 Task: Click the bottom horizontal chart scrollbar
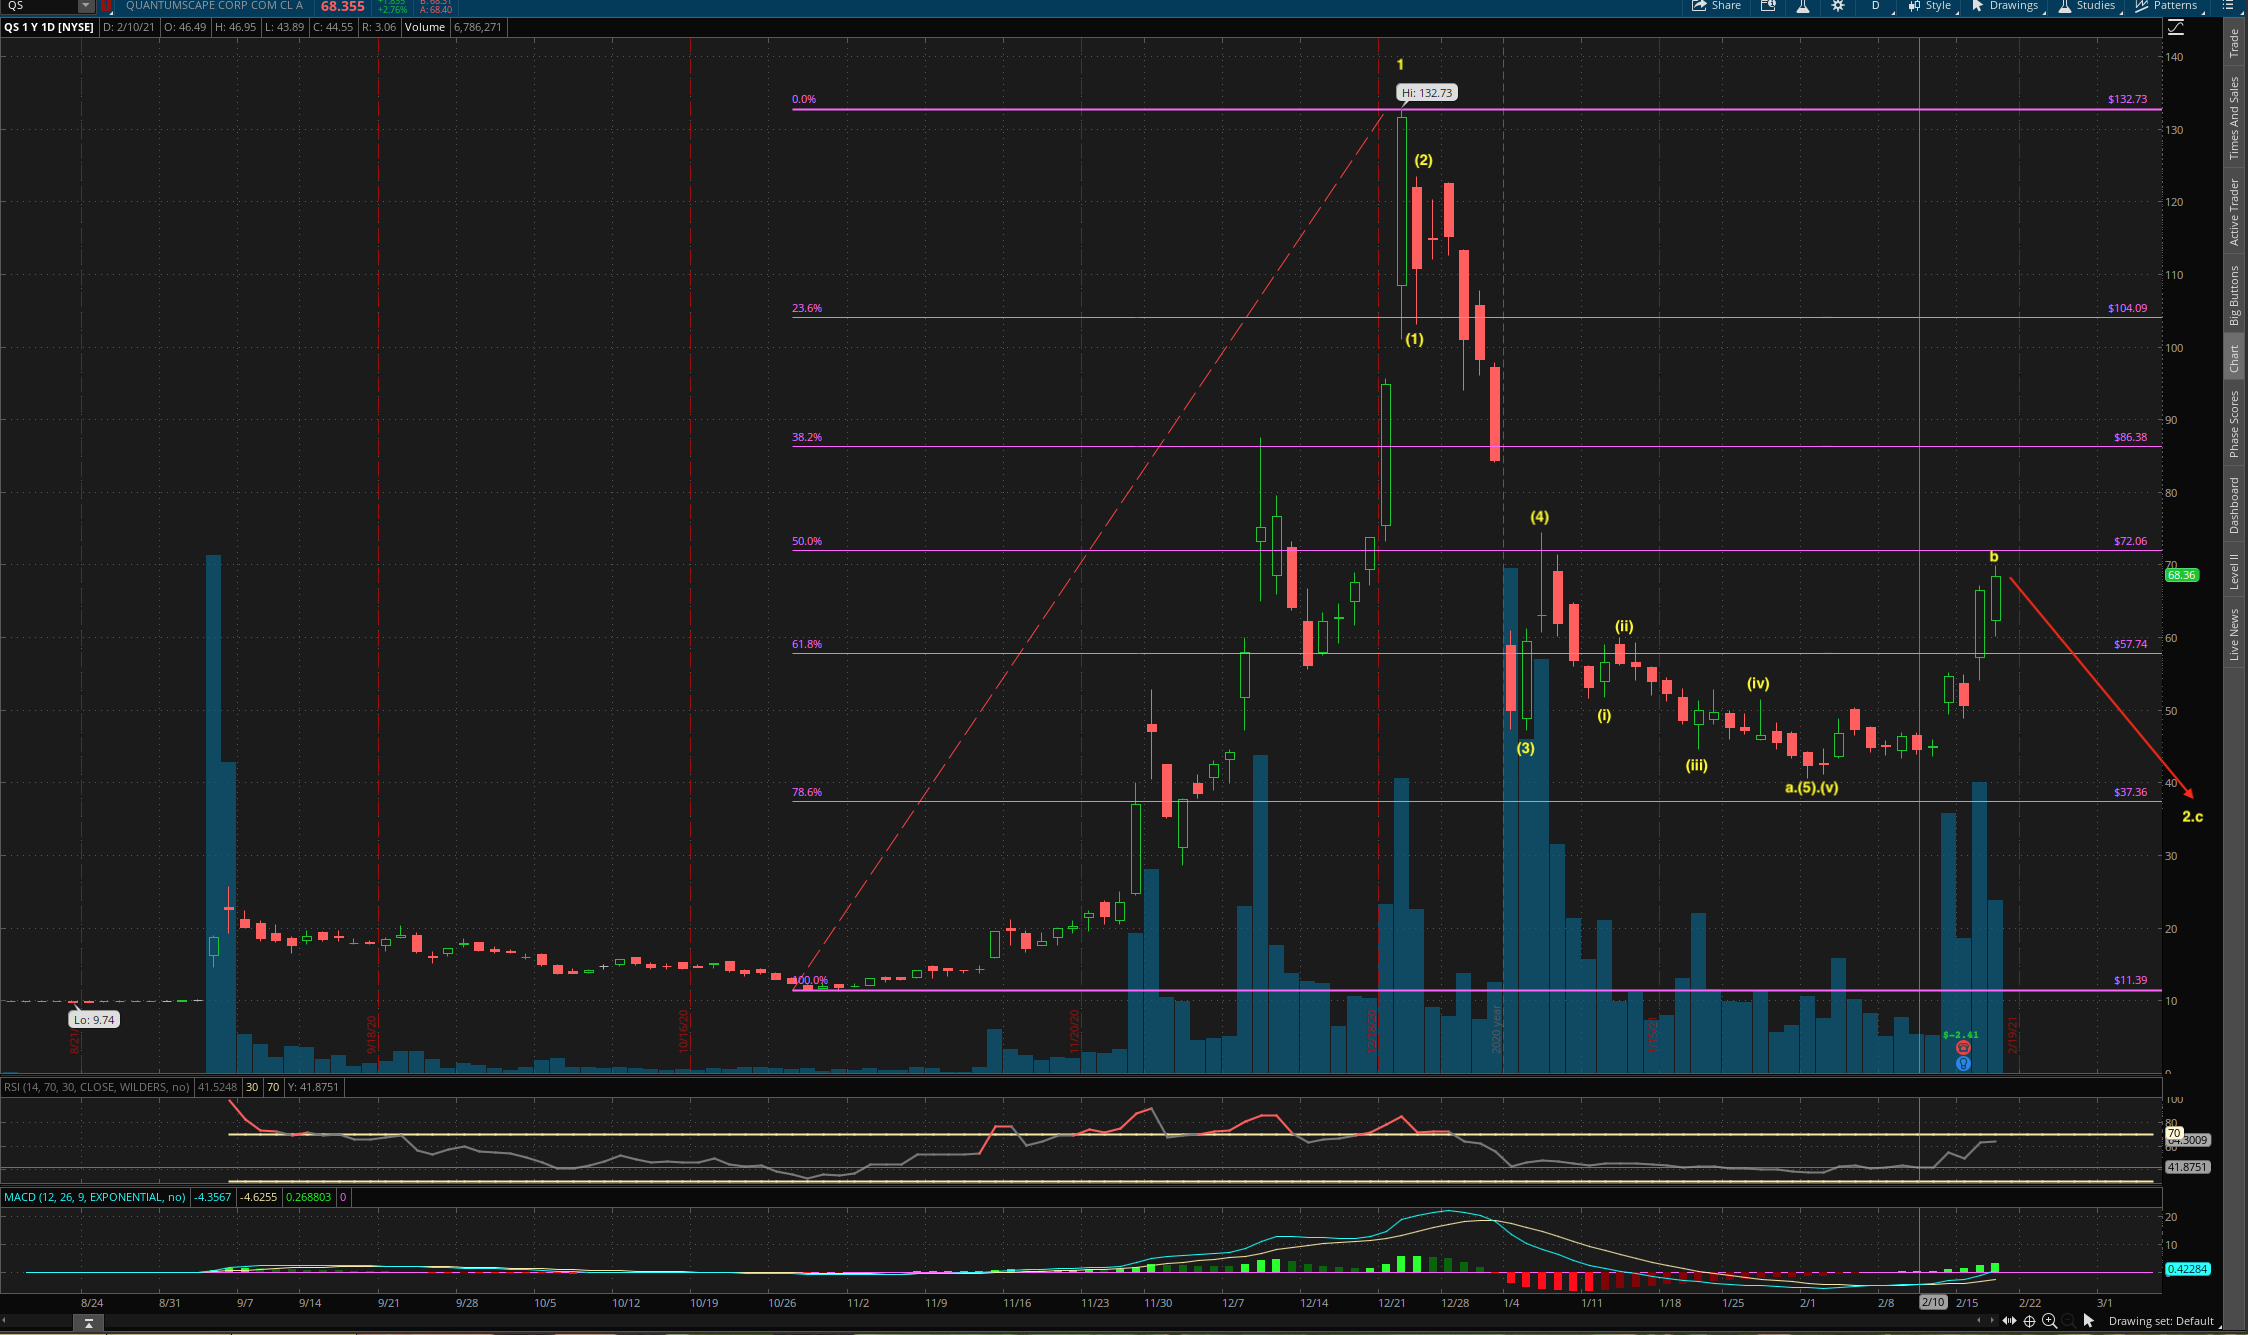click(x=1000, y=1323)
